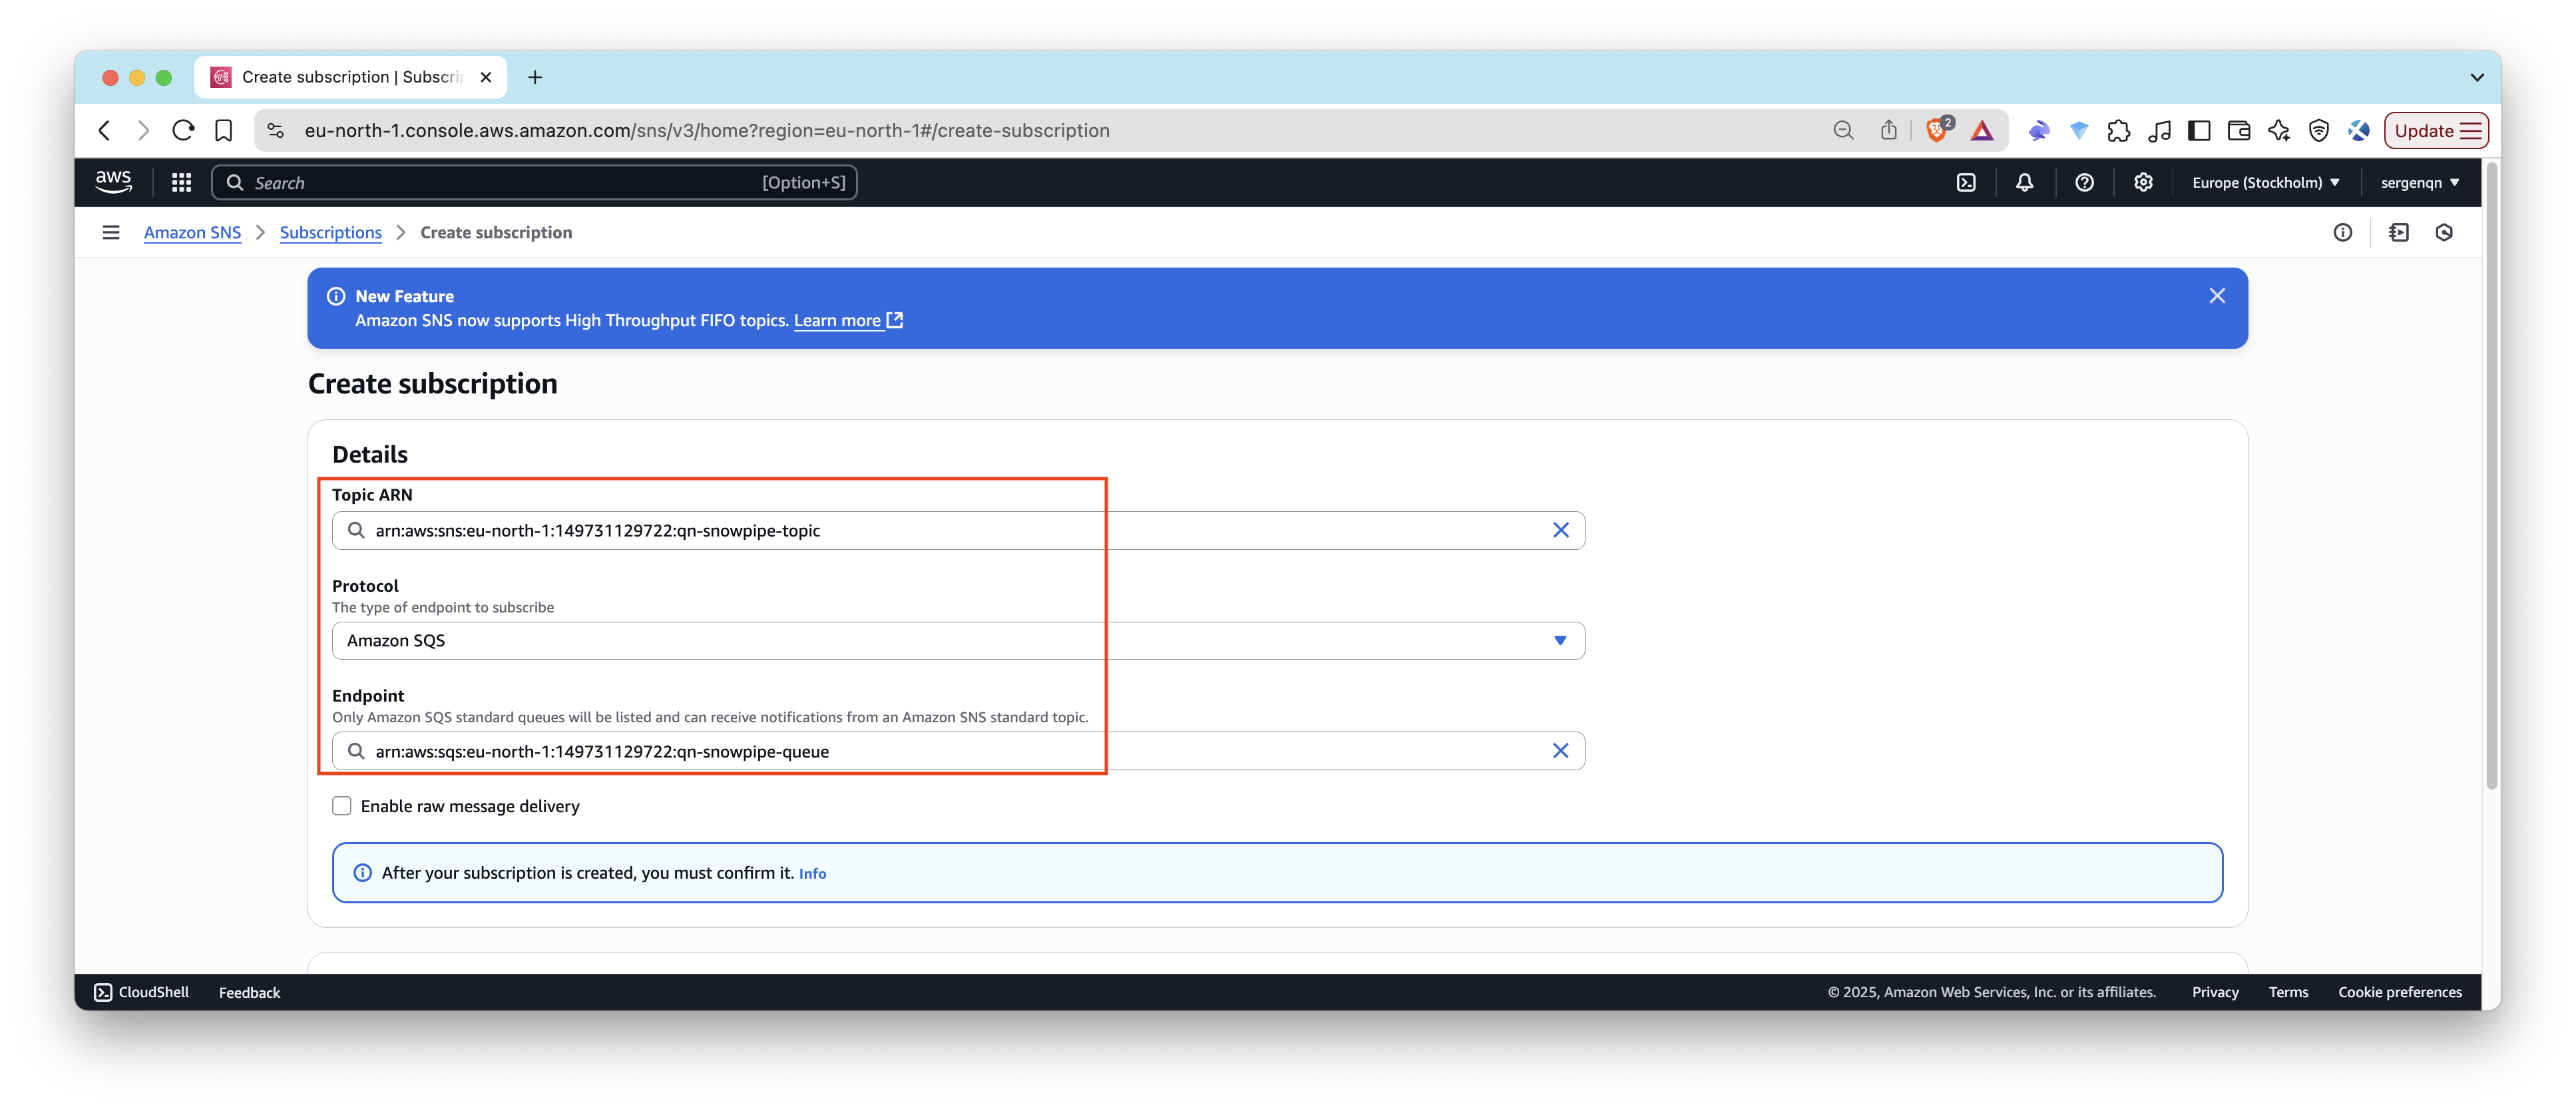Open the settings gear icon
This screenshot has width=2576, height=1109.
pos(2143,182)
